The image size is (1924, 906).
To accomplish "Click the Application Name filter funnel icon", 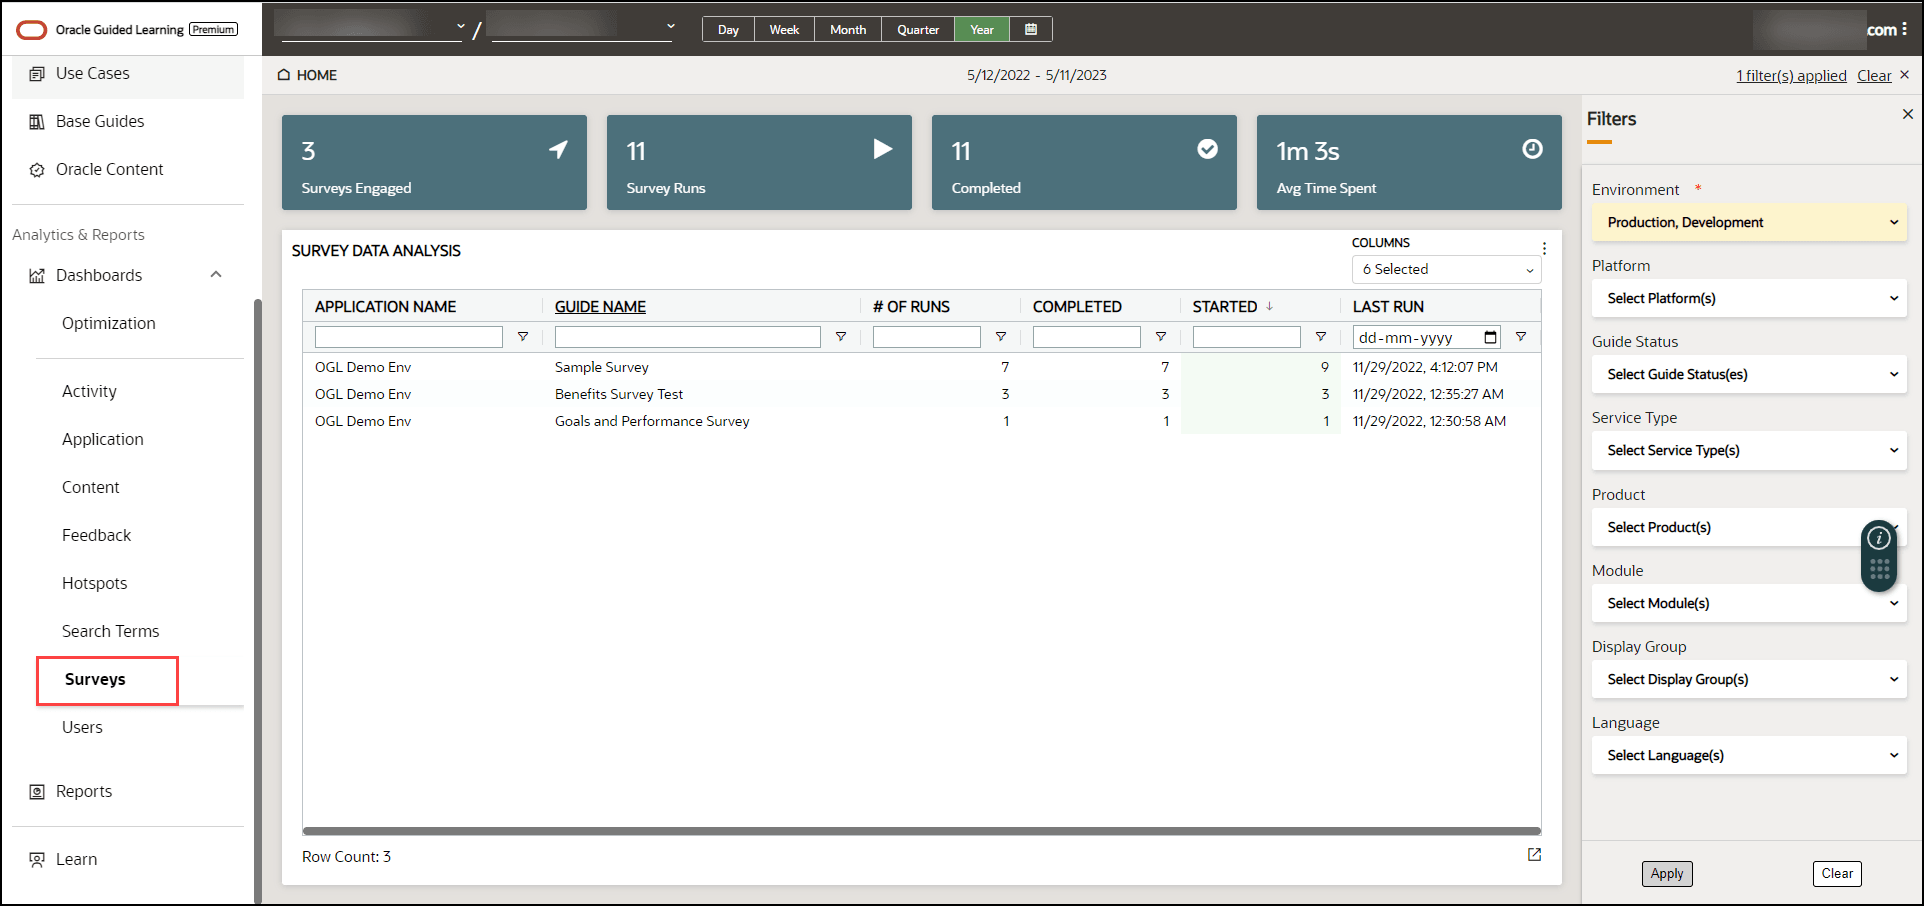I will (523, 337).
